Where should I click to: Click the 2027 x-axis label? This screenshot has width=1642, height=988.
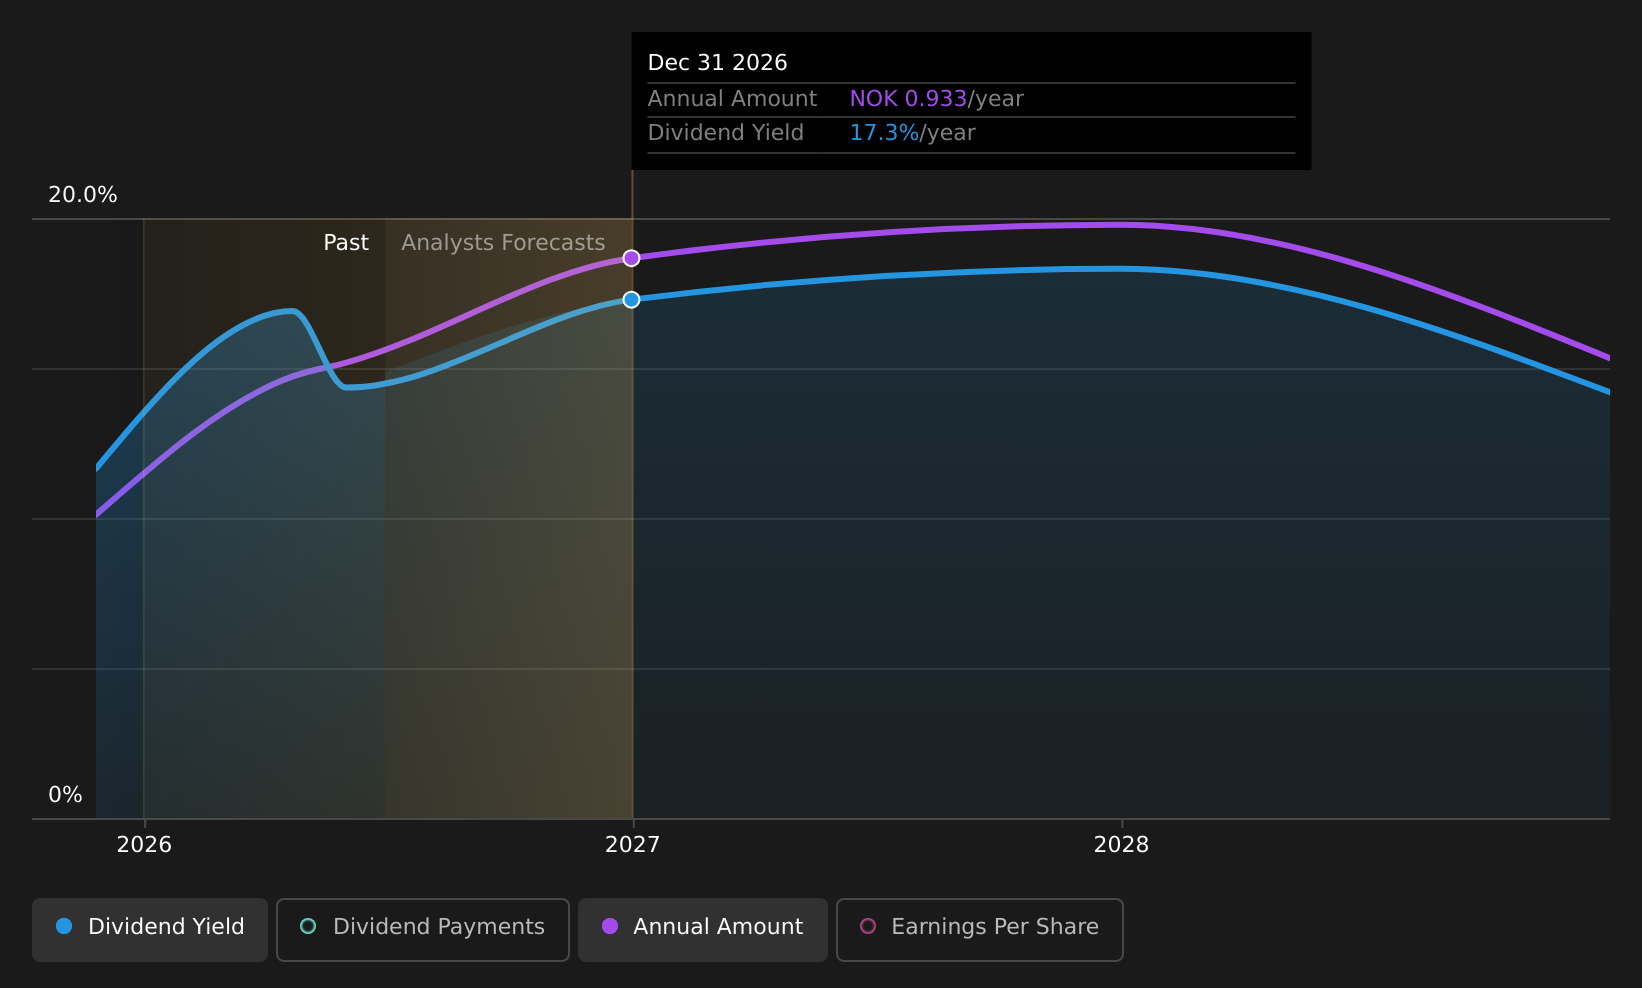[x=633, y=845]
